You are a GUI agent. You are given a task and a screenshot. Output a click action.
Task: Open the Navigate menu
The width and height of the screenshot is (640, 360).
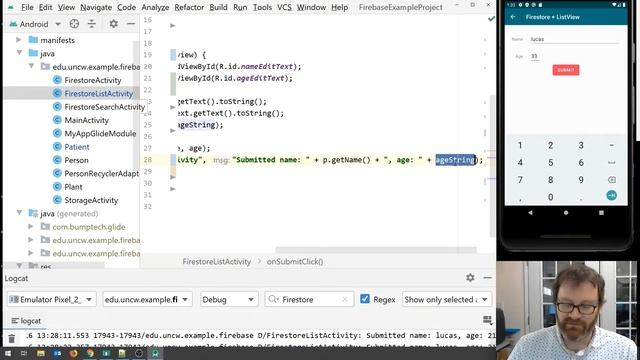pyautogui.click(x=96, y=7)
